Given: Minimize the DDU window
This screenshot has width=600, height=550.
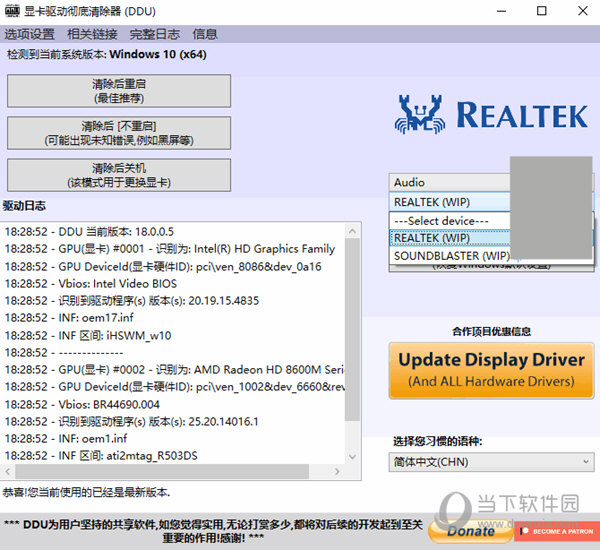Looking at the screenshot, I should click(501, 11).
